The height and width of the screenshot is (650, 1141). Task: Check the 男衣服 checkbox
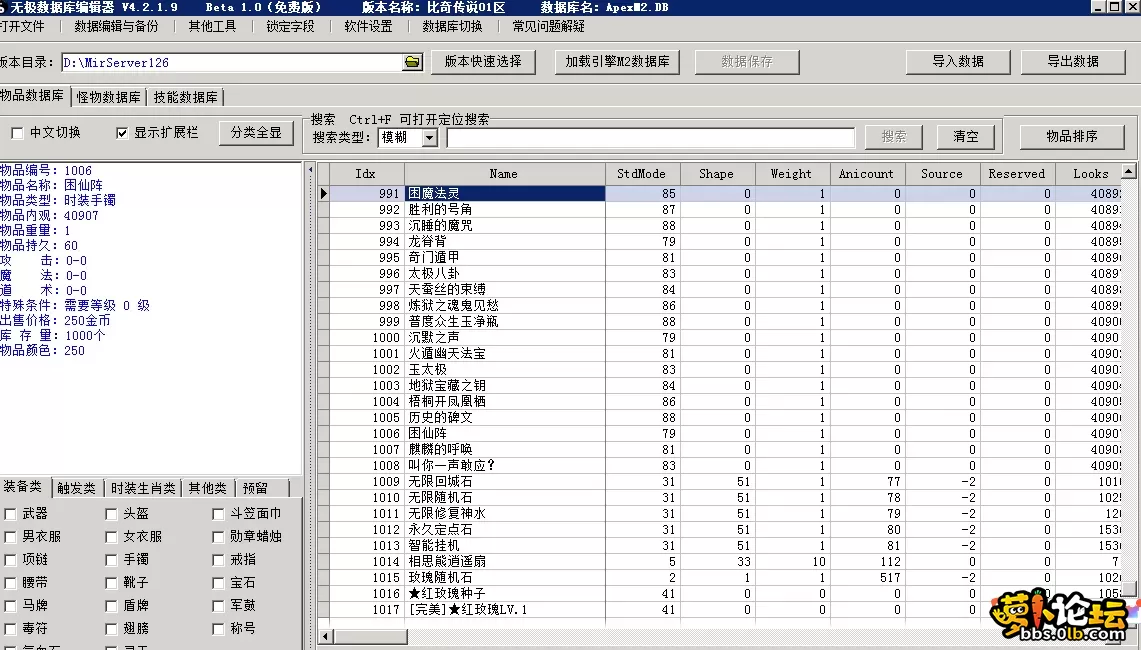pyautogui.click(x=10, y=537)
